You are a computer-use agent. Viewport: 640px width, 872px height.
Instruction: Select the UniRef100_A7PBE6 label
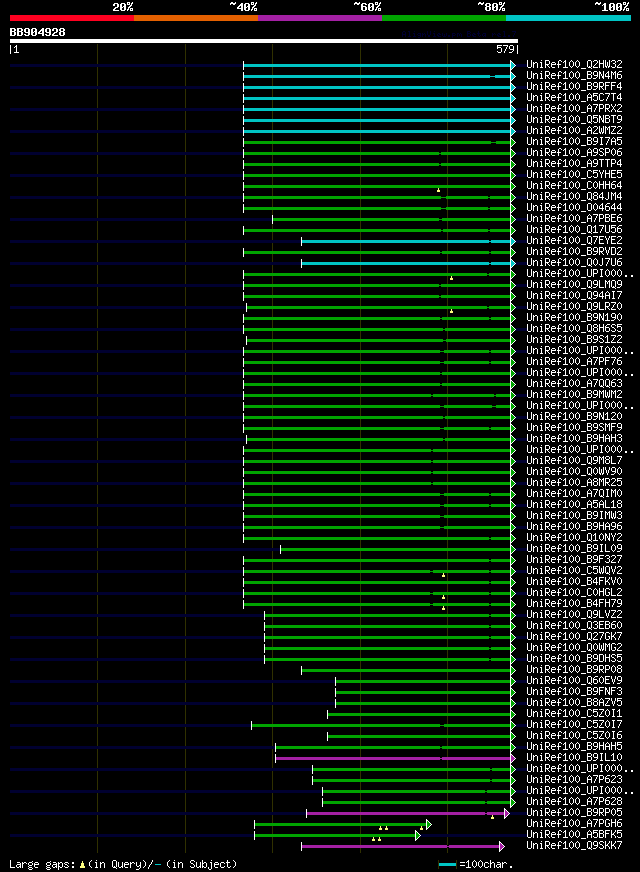[574, 219]
